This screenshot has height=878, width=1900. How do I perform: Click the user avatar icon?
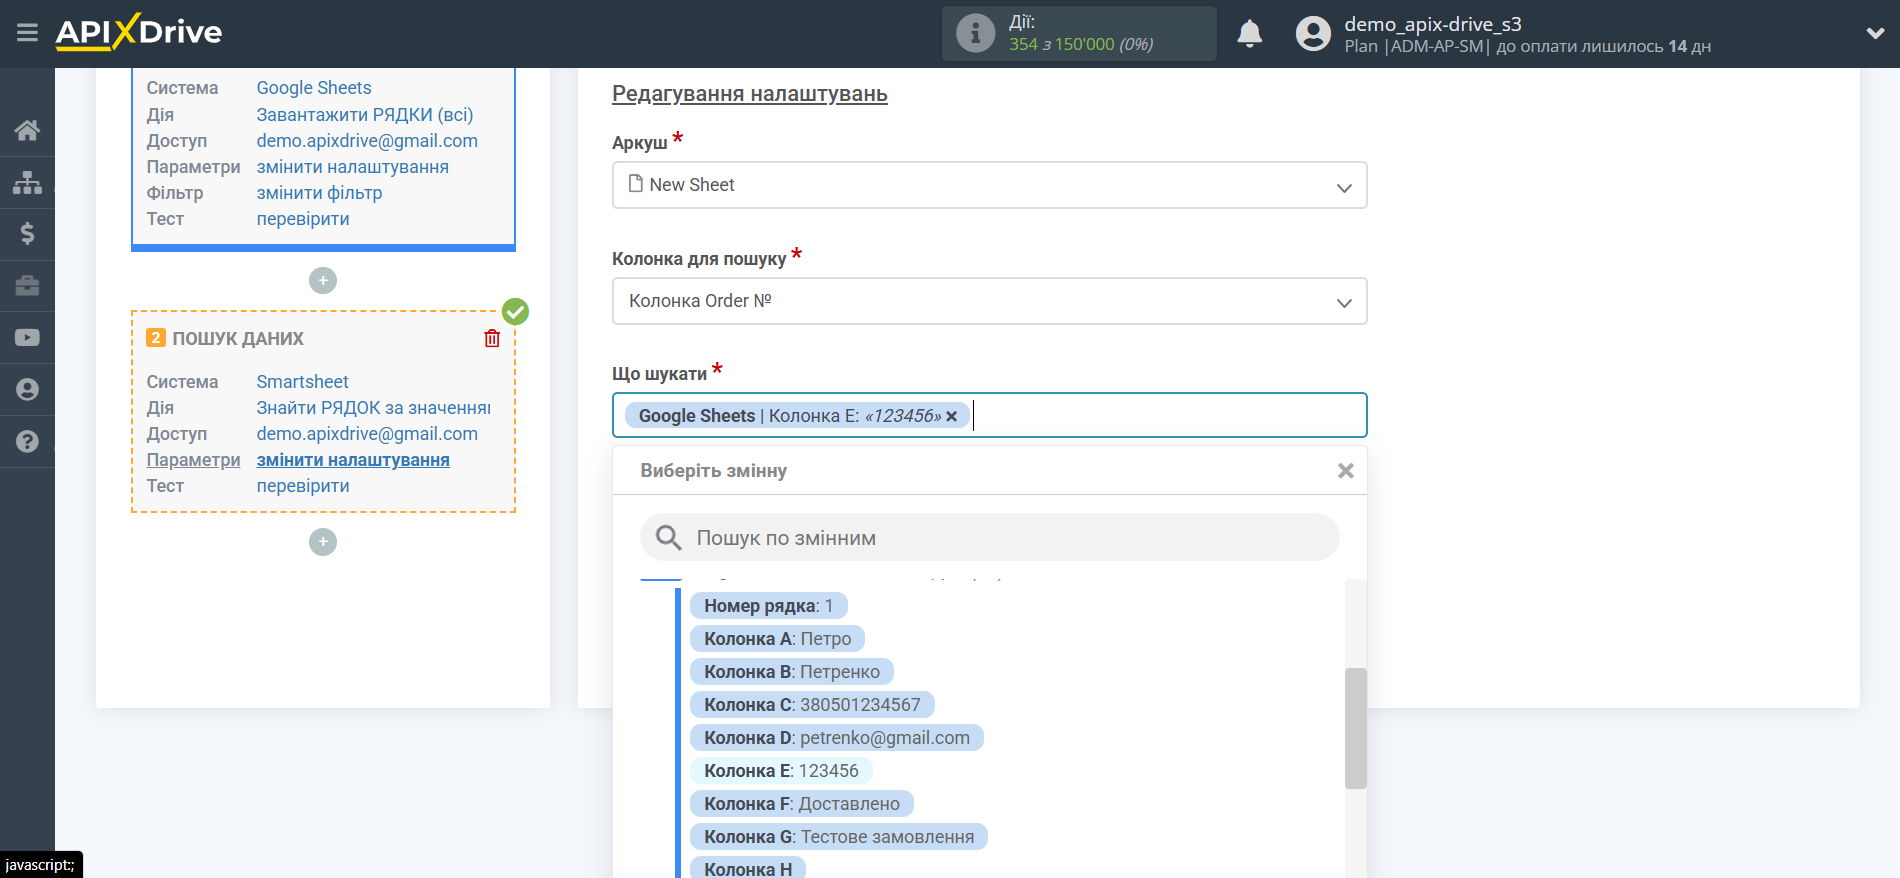[1313, 34]
